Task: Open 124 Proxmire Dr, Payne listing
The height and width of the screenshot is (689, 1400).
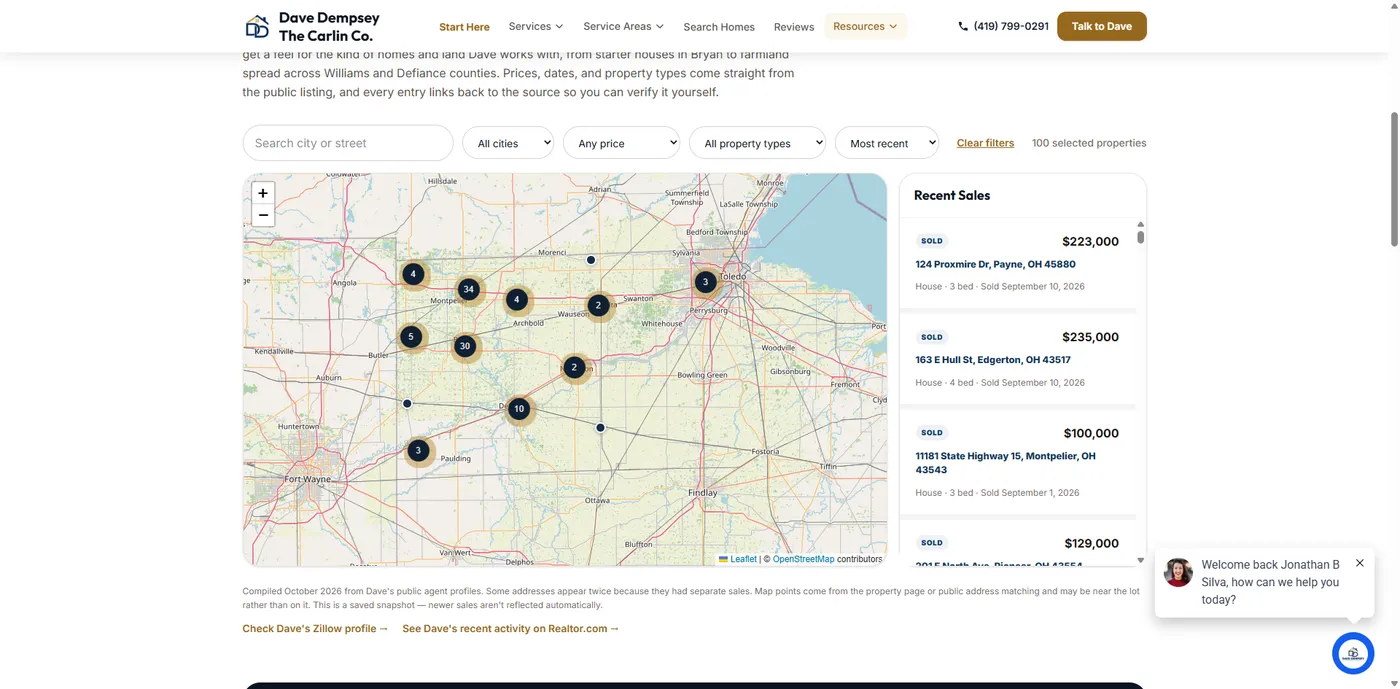Action: click(x=995, y=264)
